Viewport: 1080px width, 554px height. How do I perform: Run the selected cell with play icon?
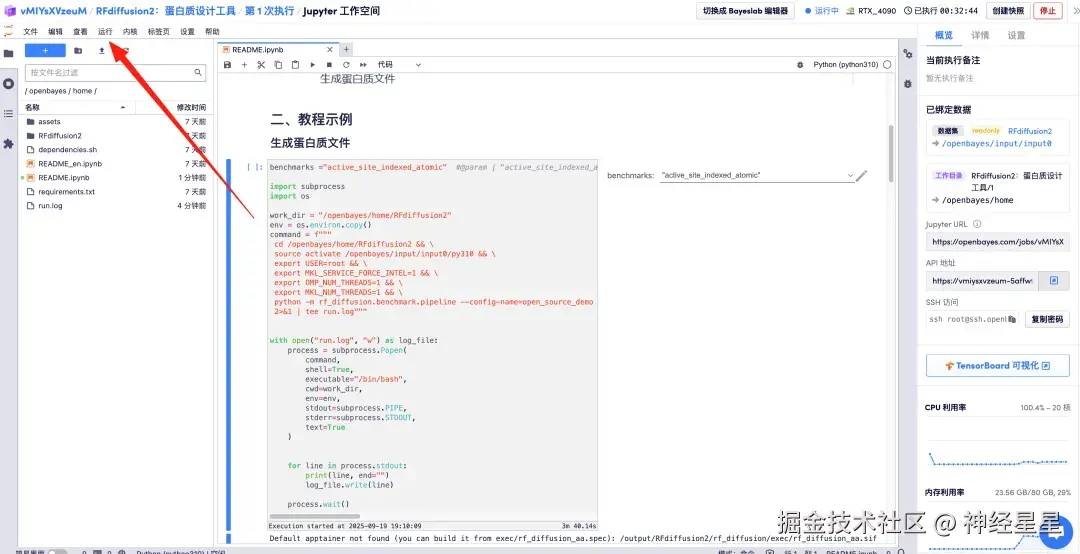coord(312,65)
